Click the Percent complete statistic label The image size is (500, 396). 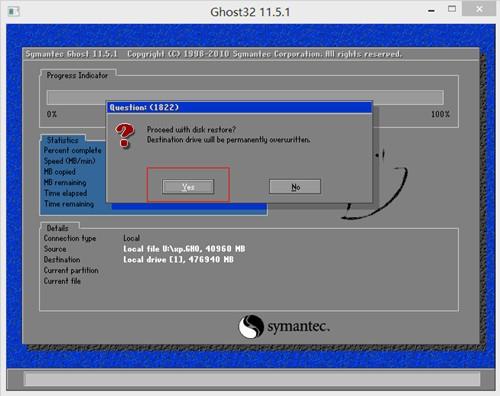click(x=72, y=150)
